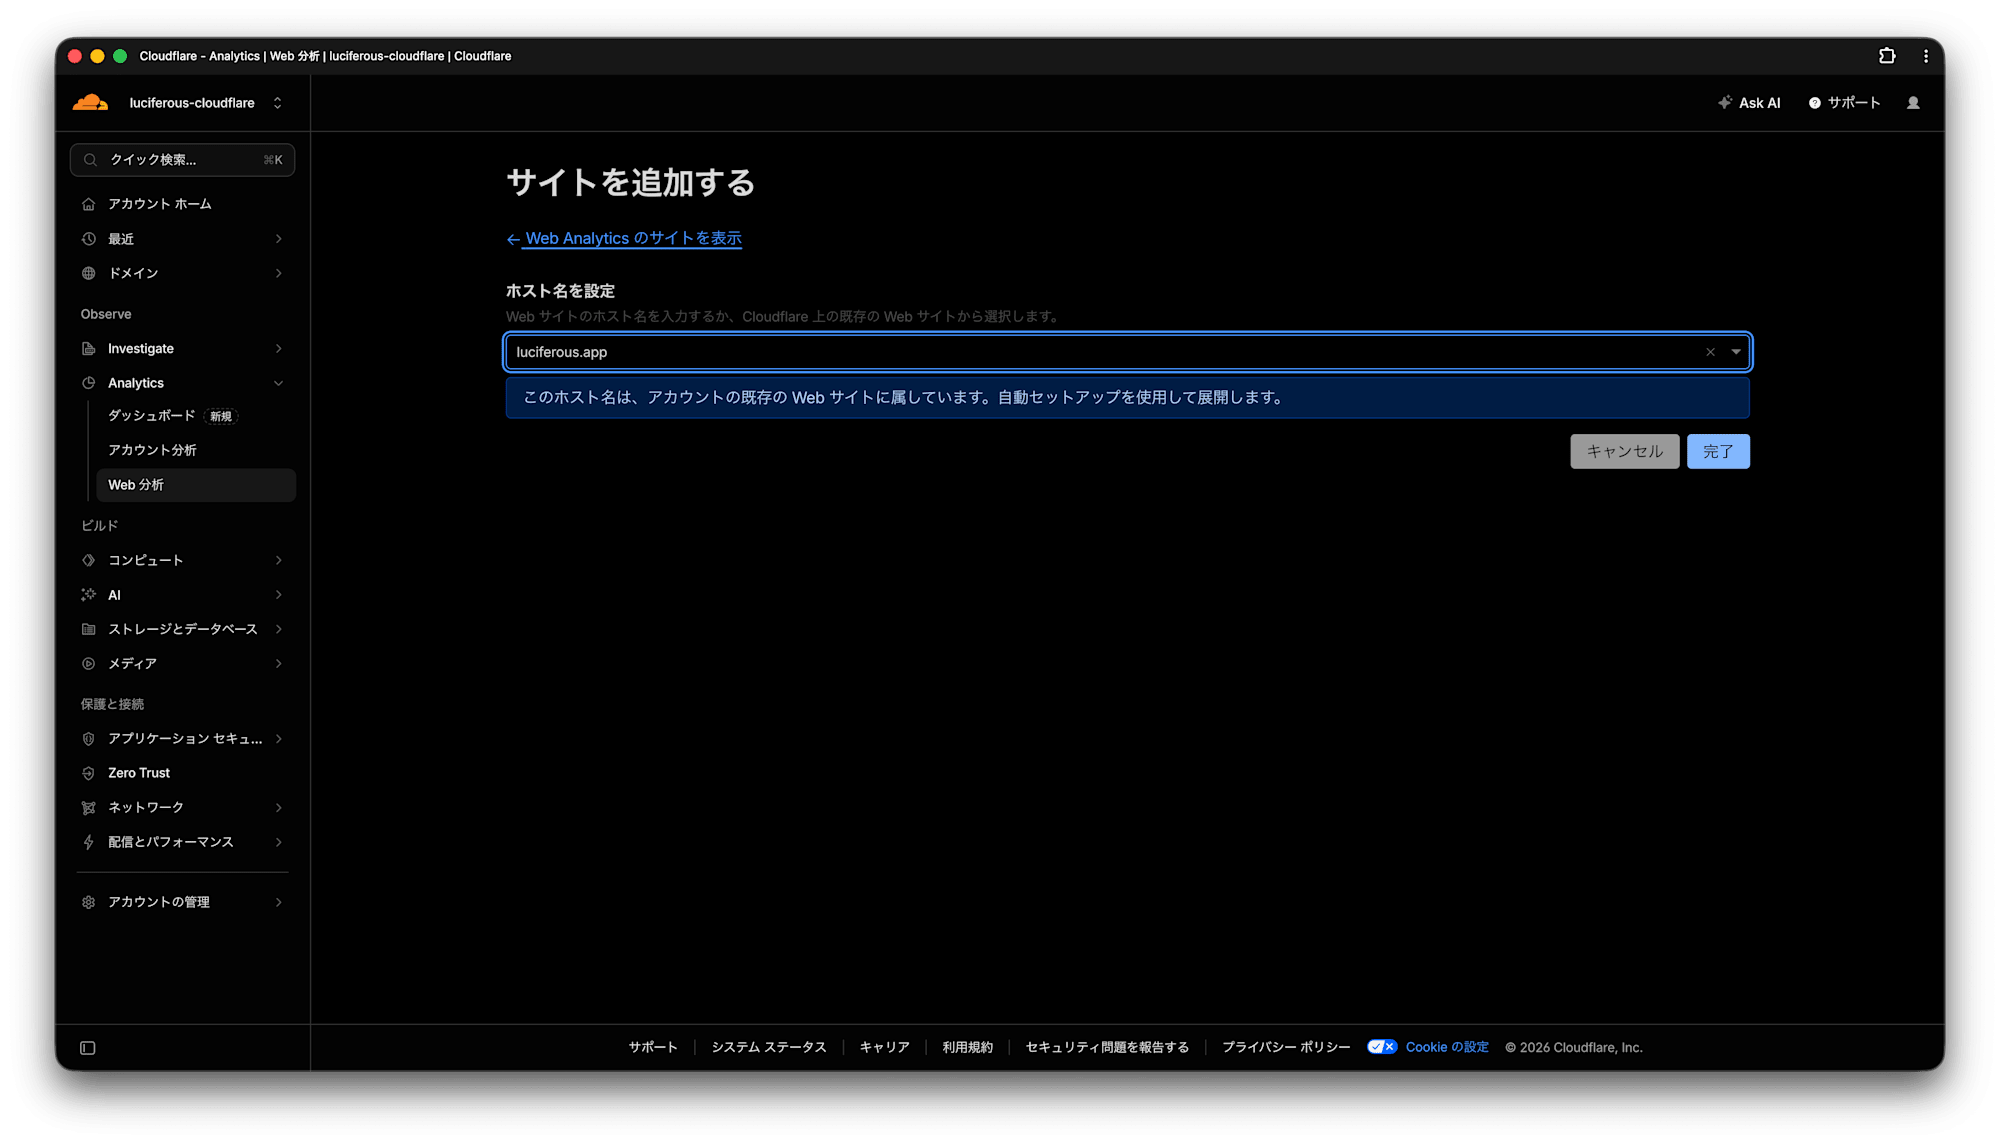Open プライバシー ポリシー footer link

click(x=1286, y=1047)
